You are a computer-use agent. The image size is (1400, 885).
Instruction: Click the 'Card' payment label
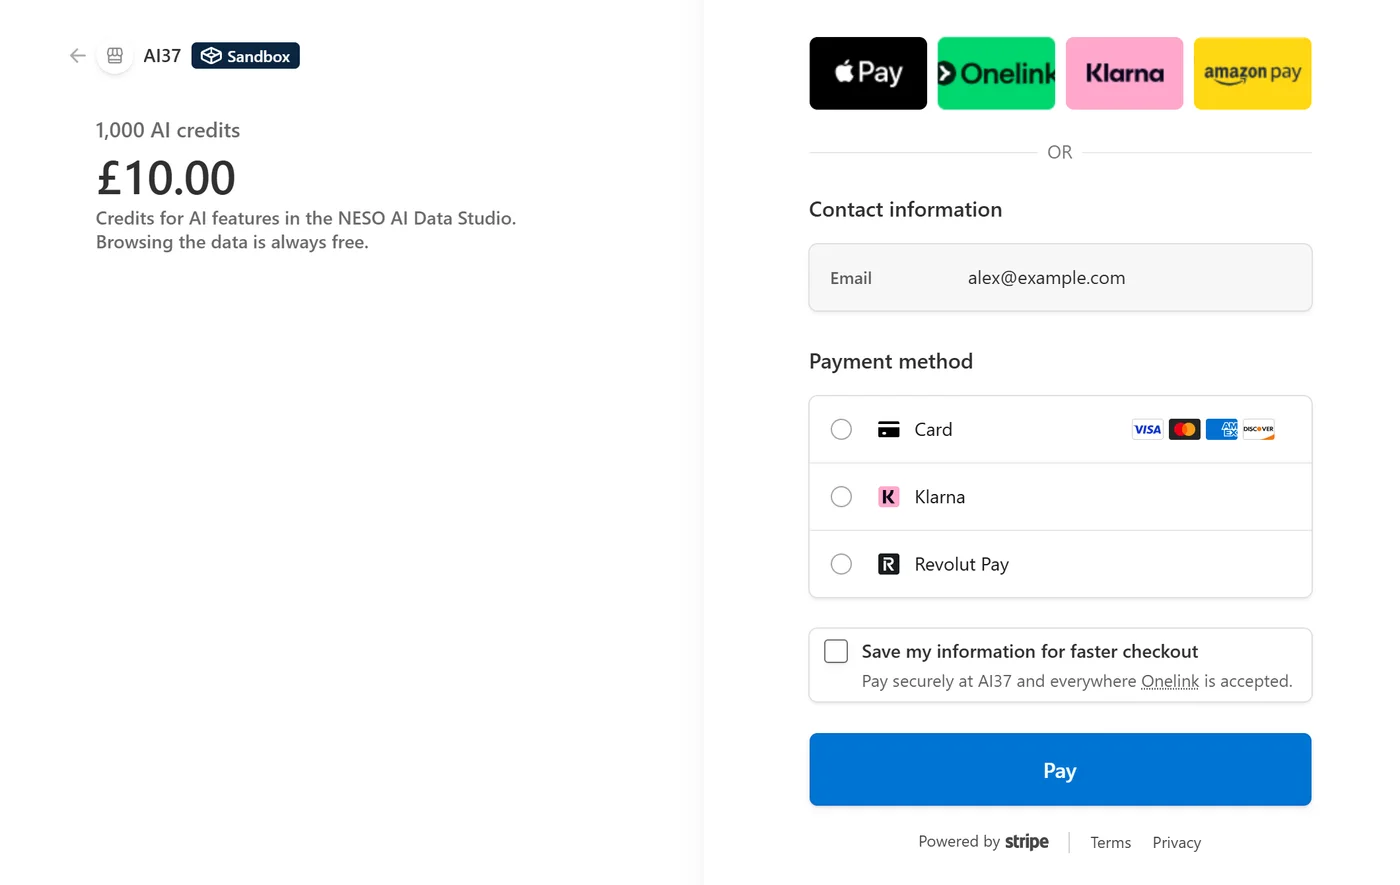coord(933,429)
